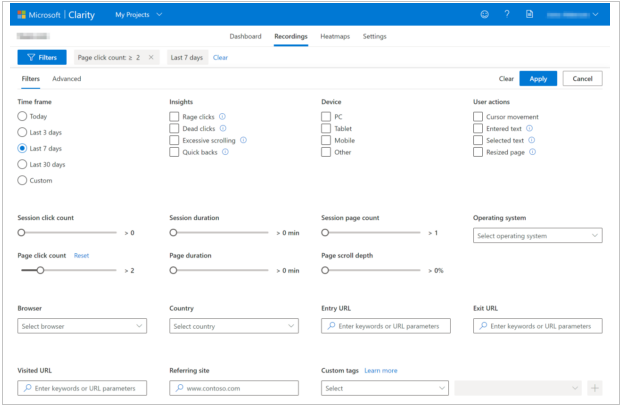Click Clear link beside Last 7 days chip

[220, 57]
